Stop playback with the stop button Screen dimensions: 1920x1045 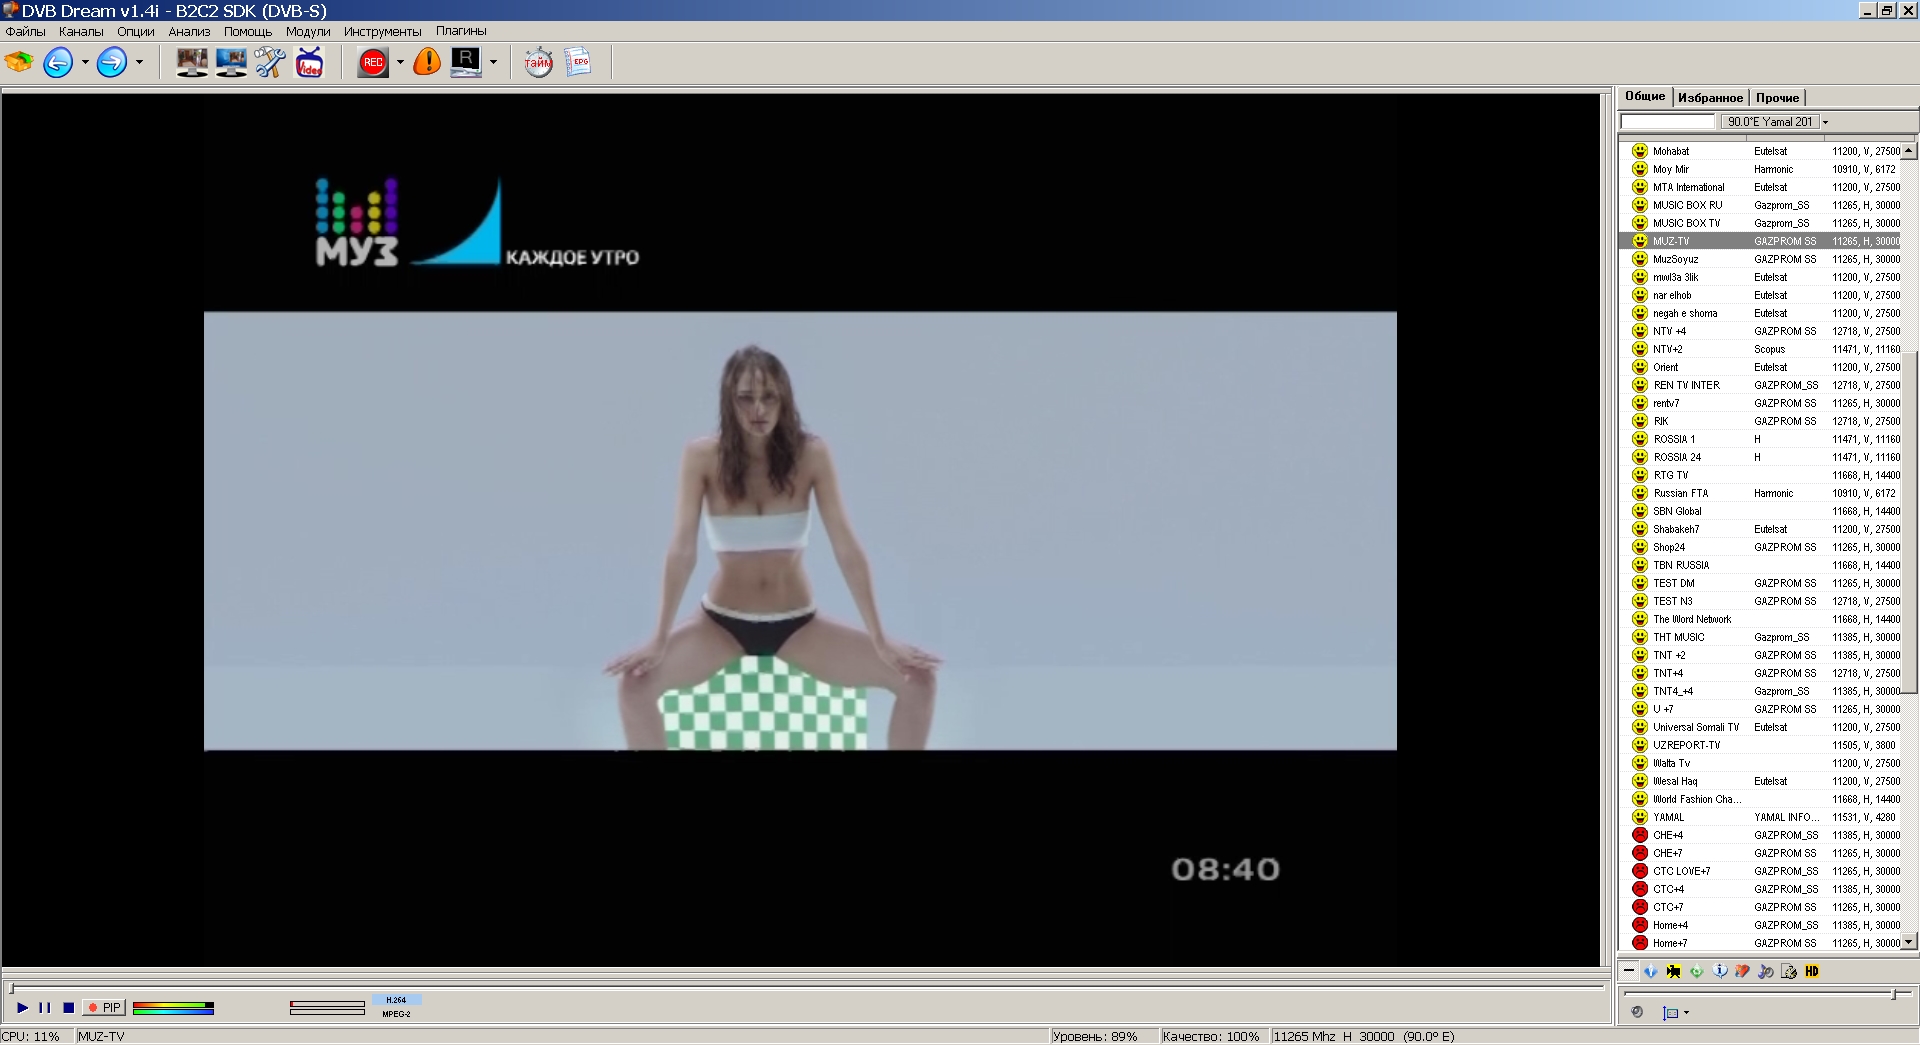(68, 1007)
